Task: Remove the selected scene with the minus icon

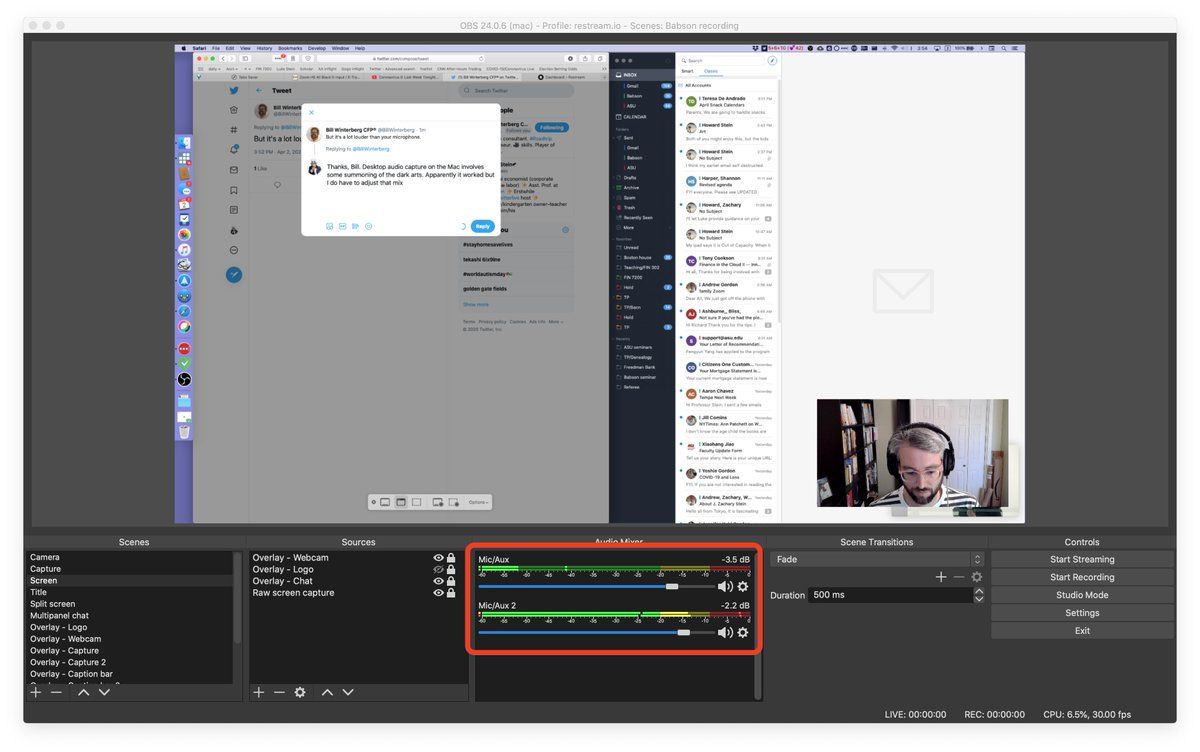Action: (56, 692)
